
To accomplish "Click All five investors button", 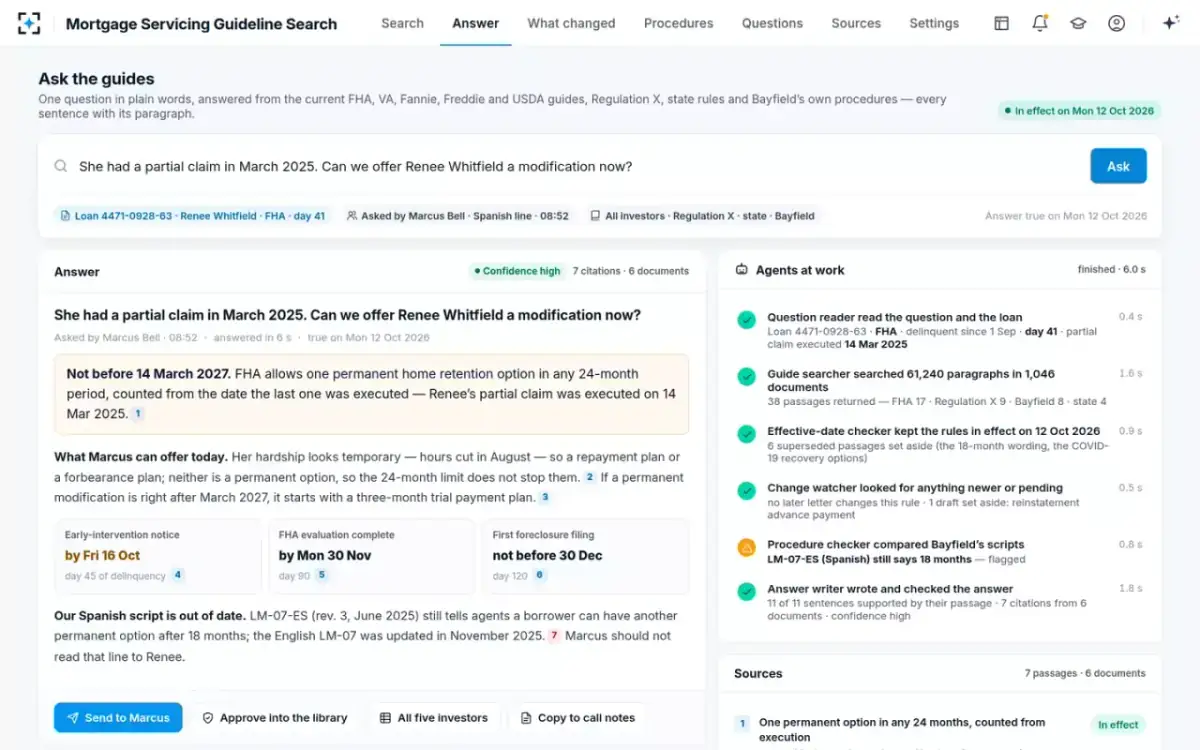I will pos(434,718).
